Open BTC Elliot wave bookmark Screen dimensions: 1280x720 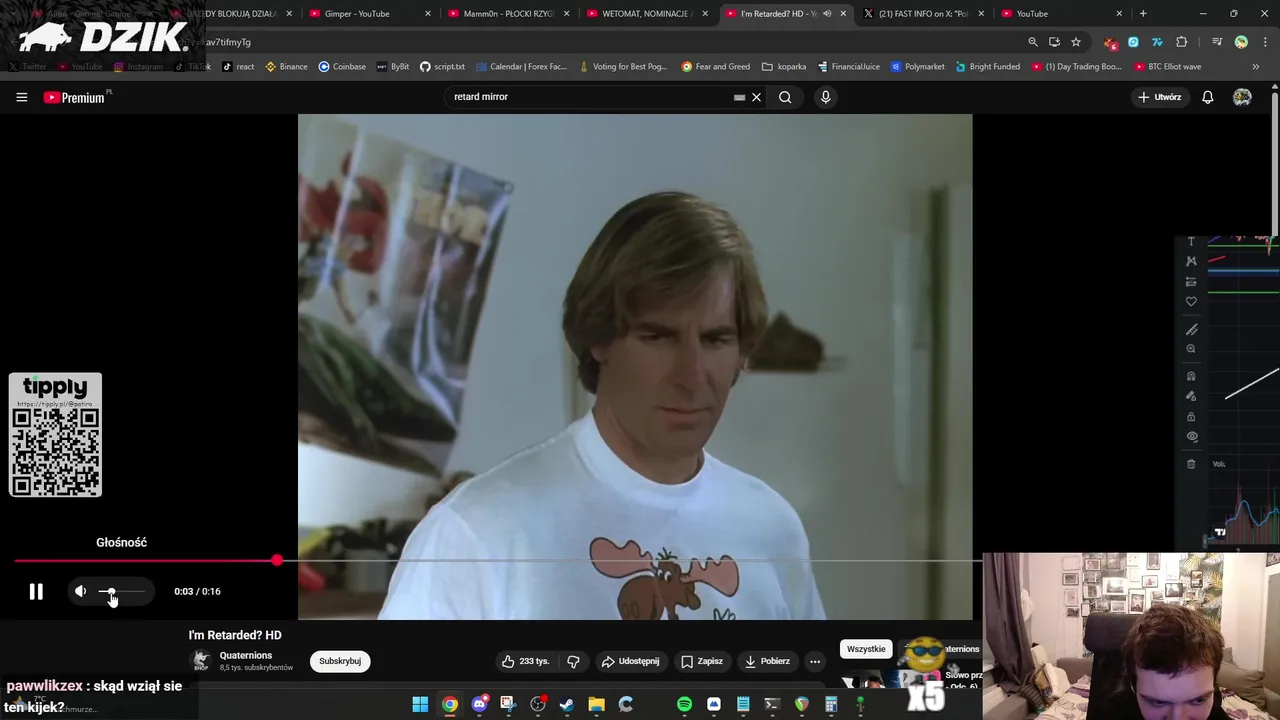click(1168, 66)
